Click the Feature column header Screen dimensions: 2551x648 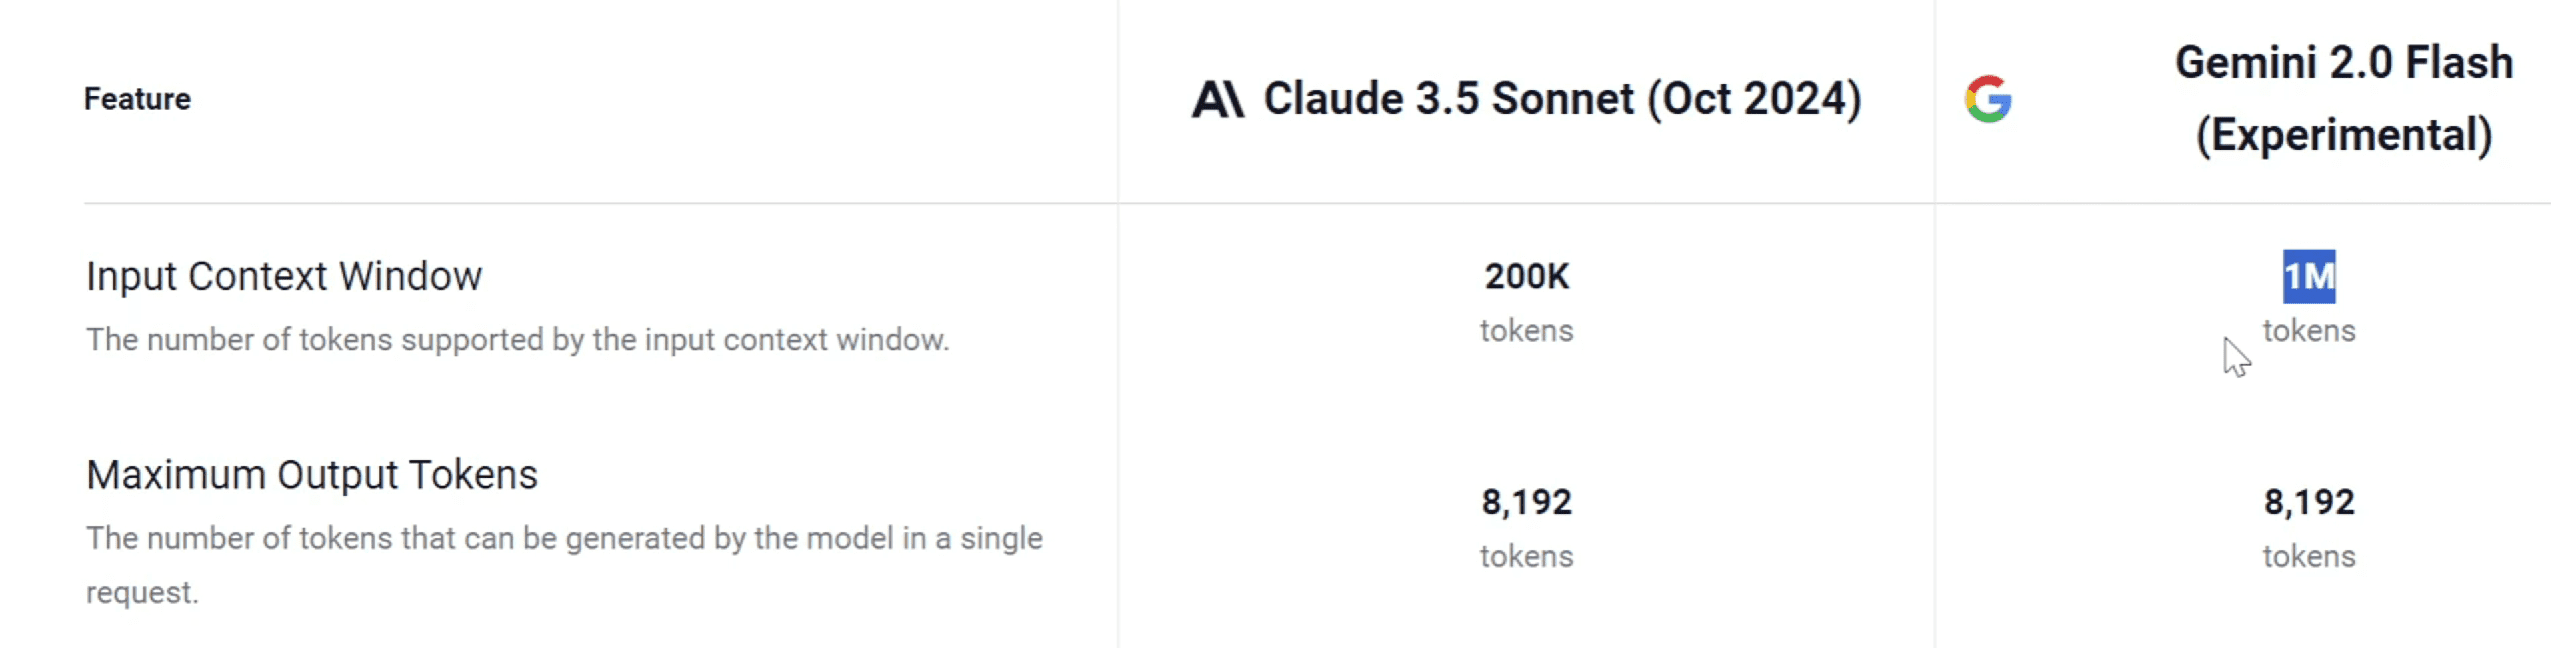[x=137, y=99]
